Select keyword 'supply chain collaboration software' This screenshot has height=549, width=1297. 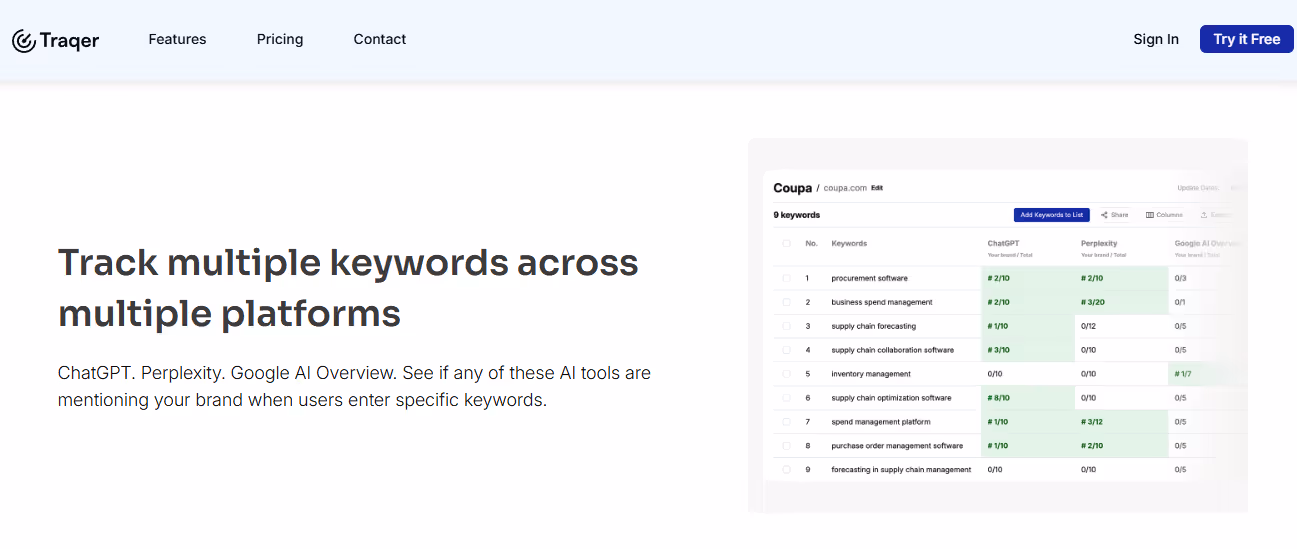(892, 350)
